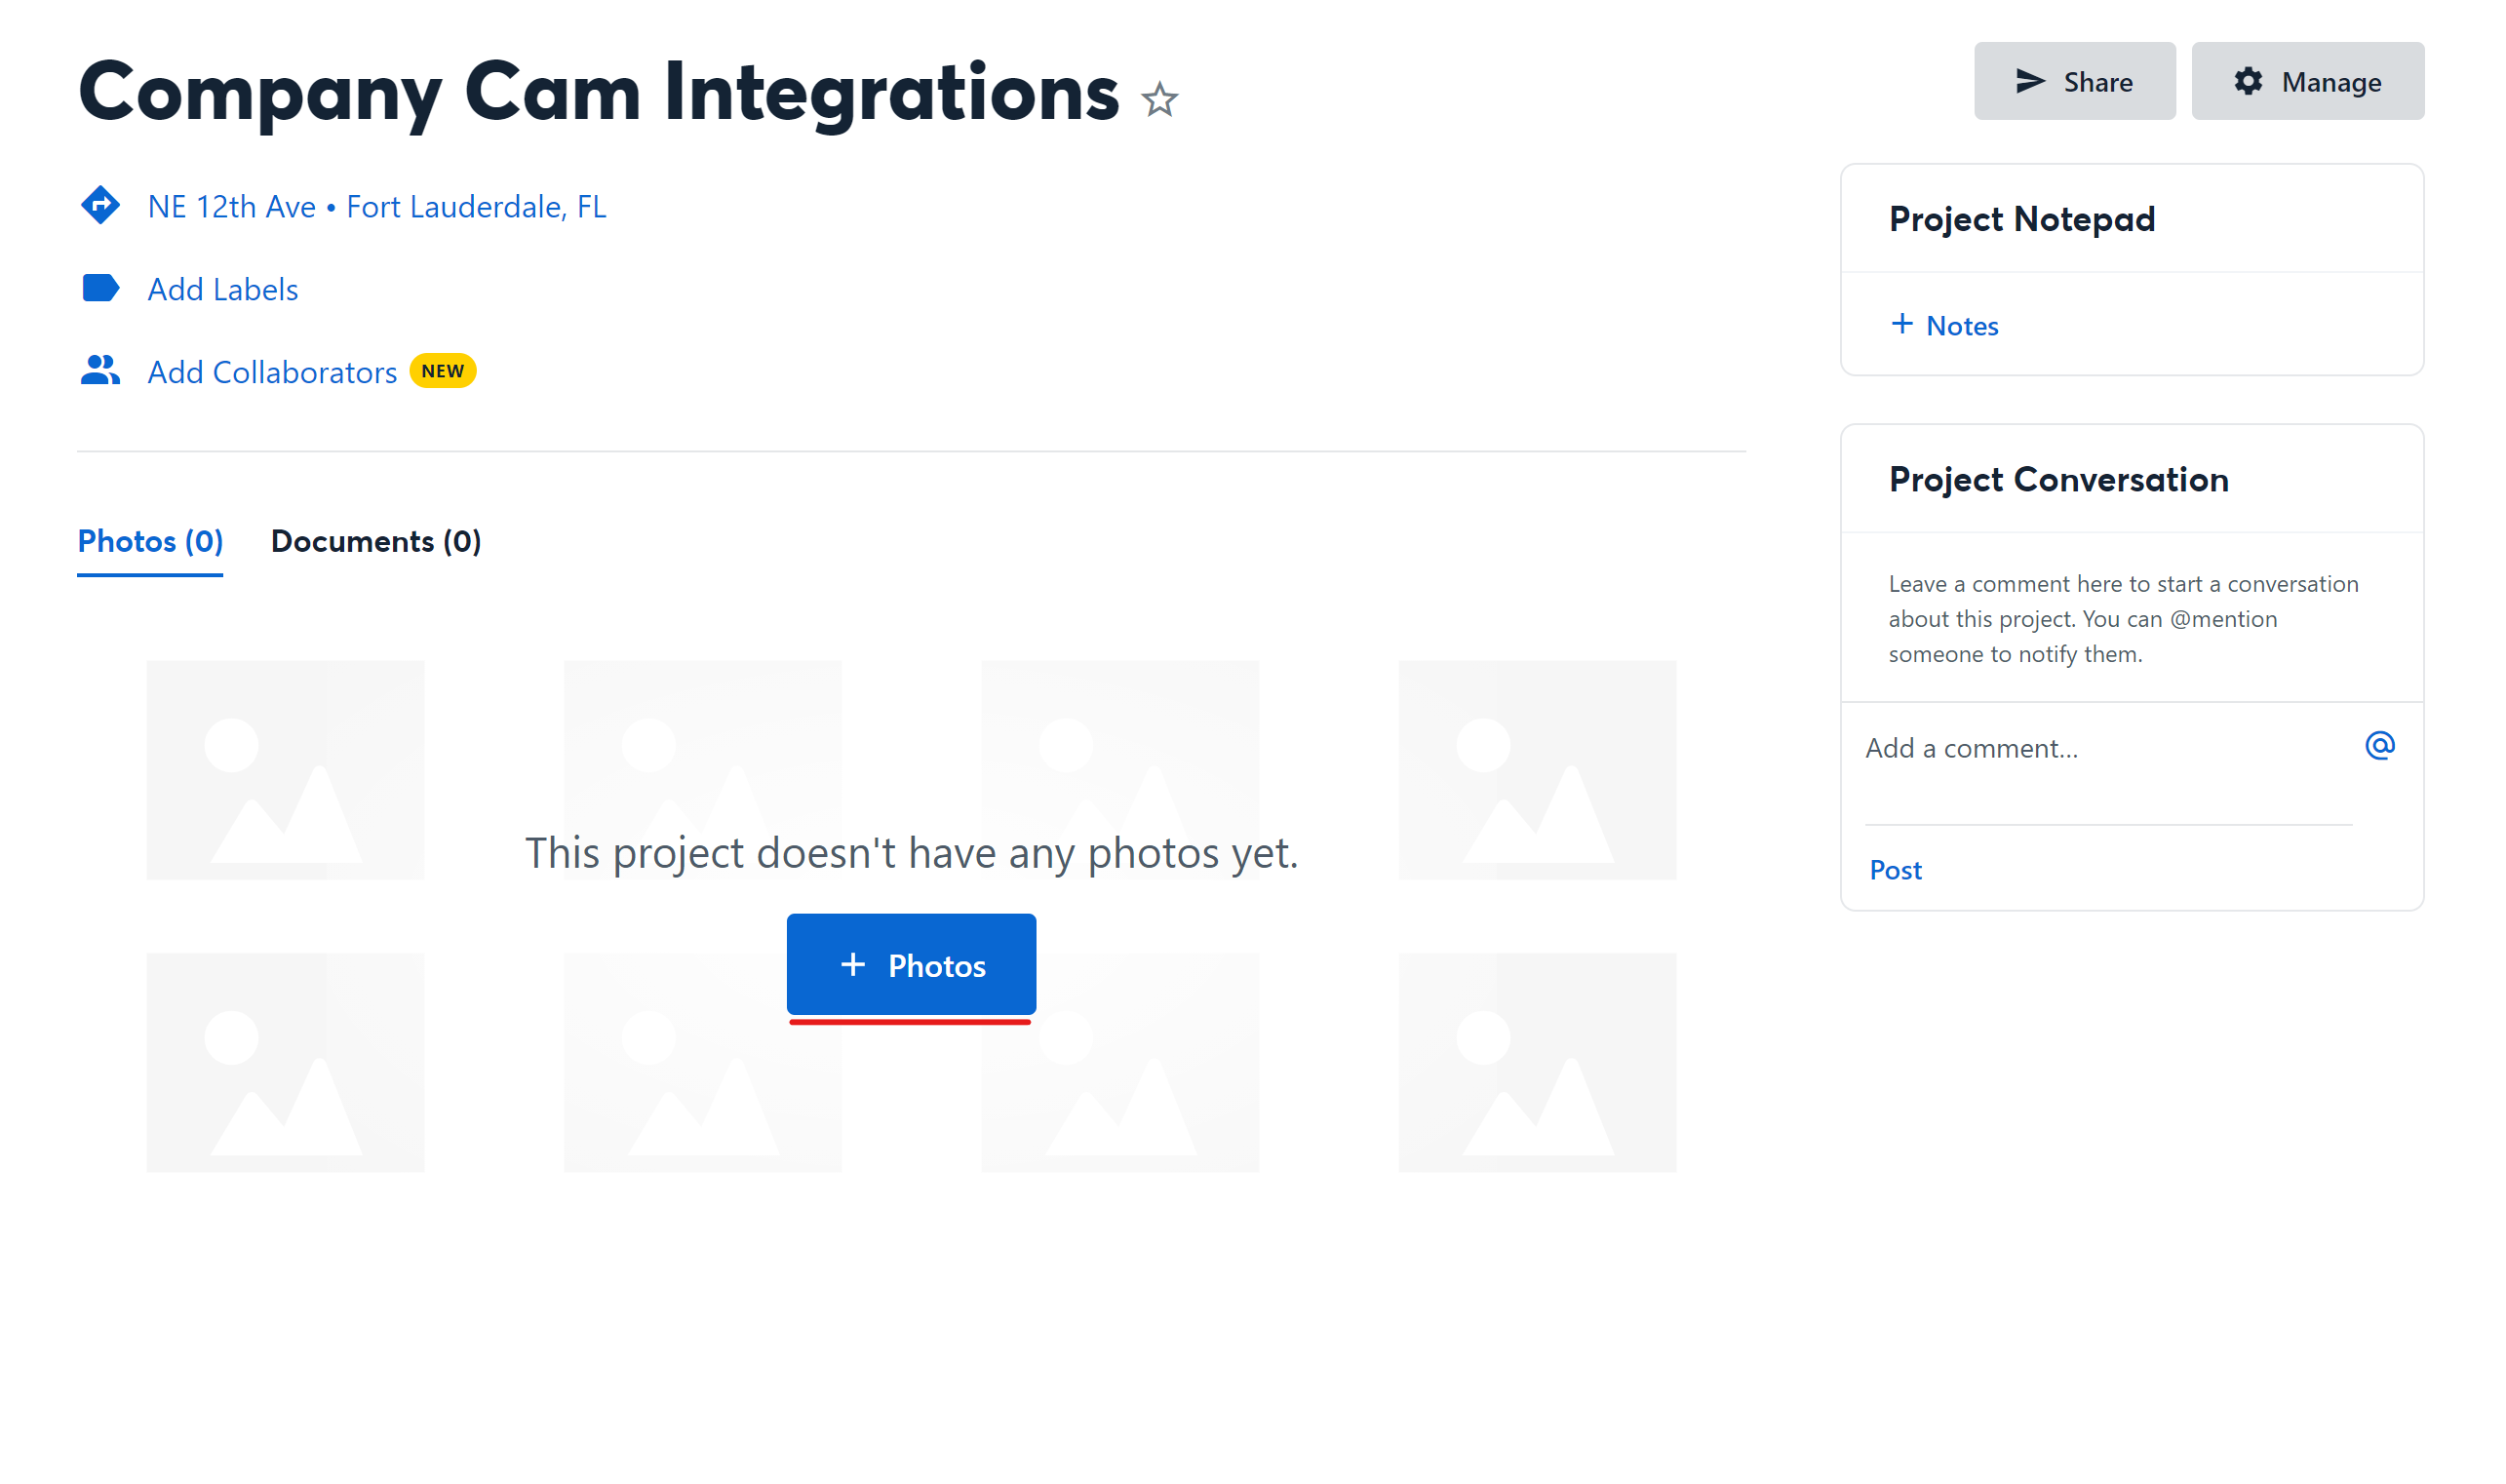Image resolution: width=2506 pixels, height=1484 pixels.
Task: Select the Photos tab
Action: click(x=150, y=540)
